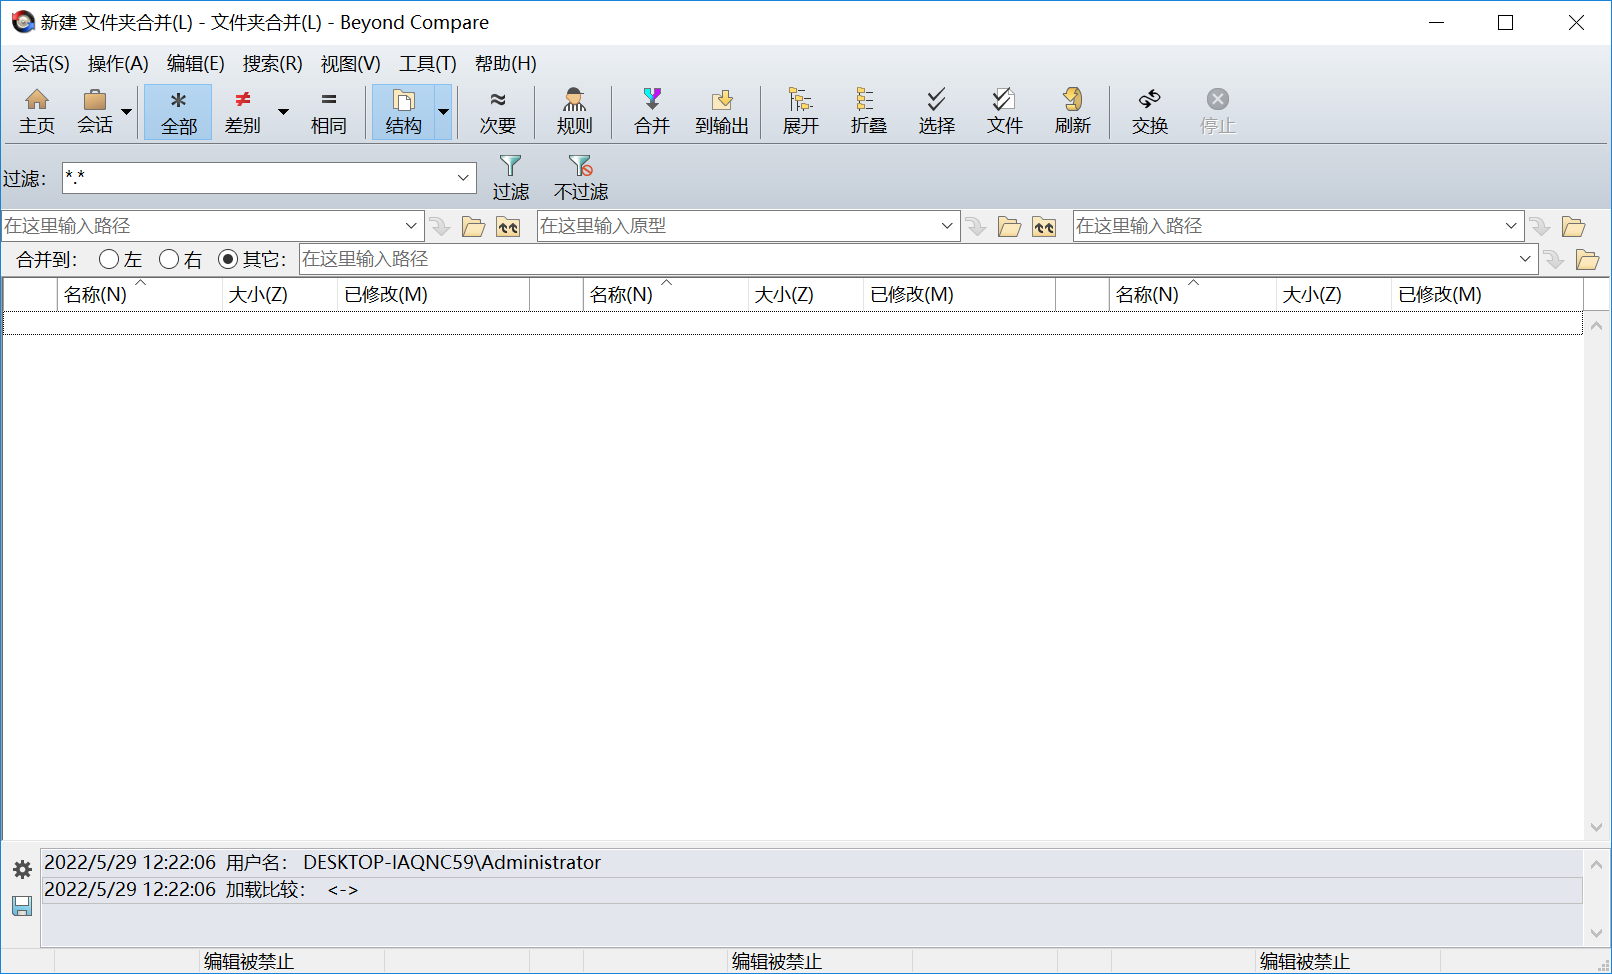This screenshot has width=1612, height=974.
Task: Open the 差别 dropdown arrow
Action: pos(283,111)
